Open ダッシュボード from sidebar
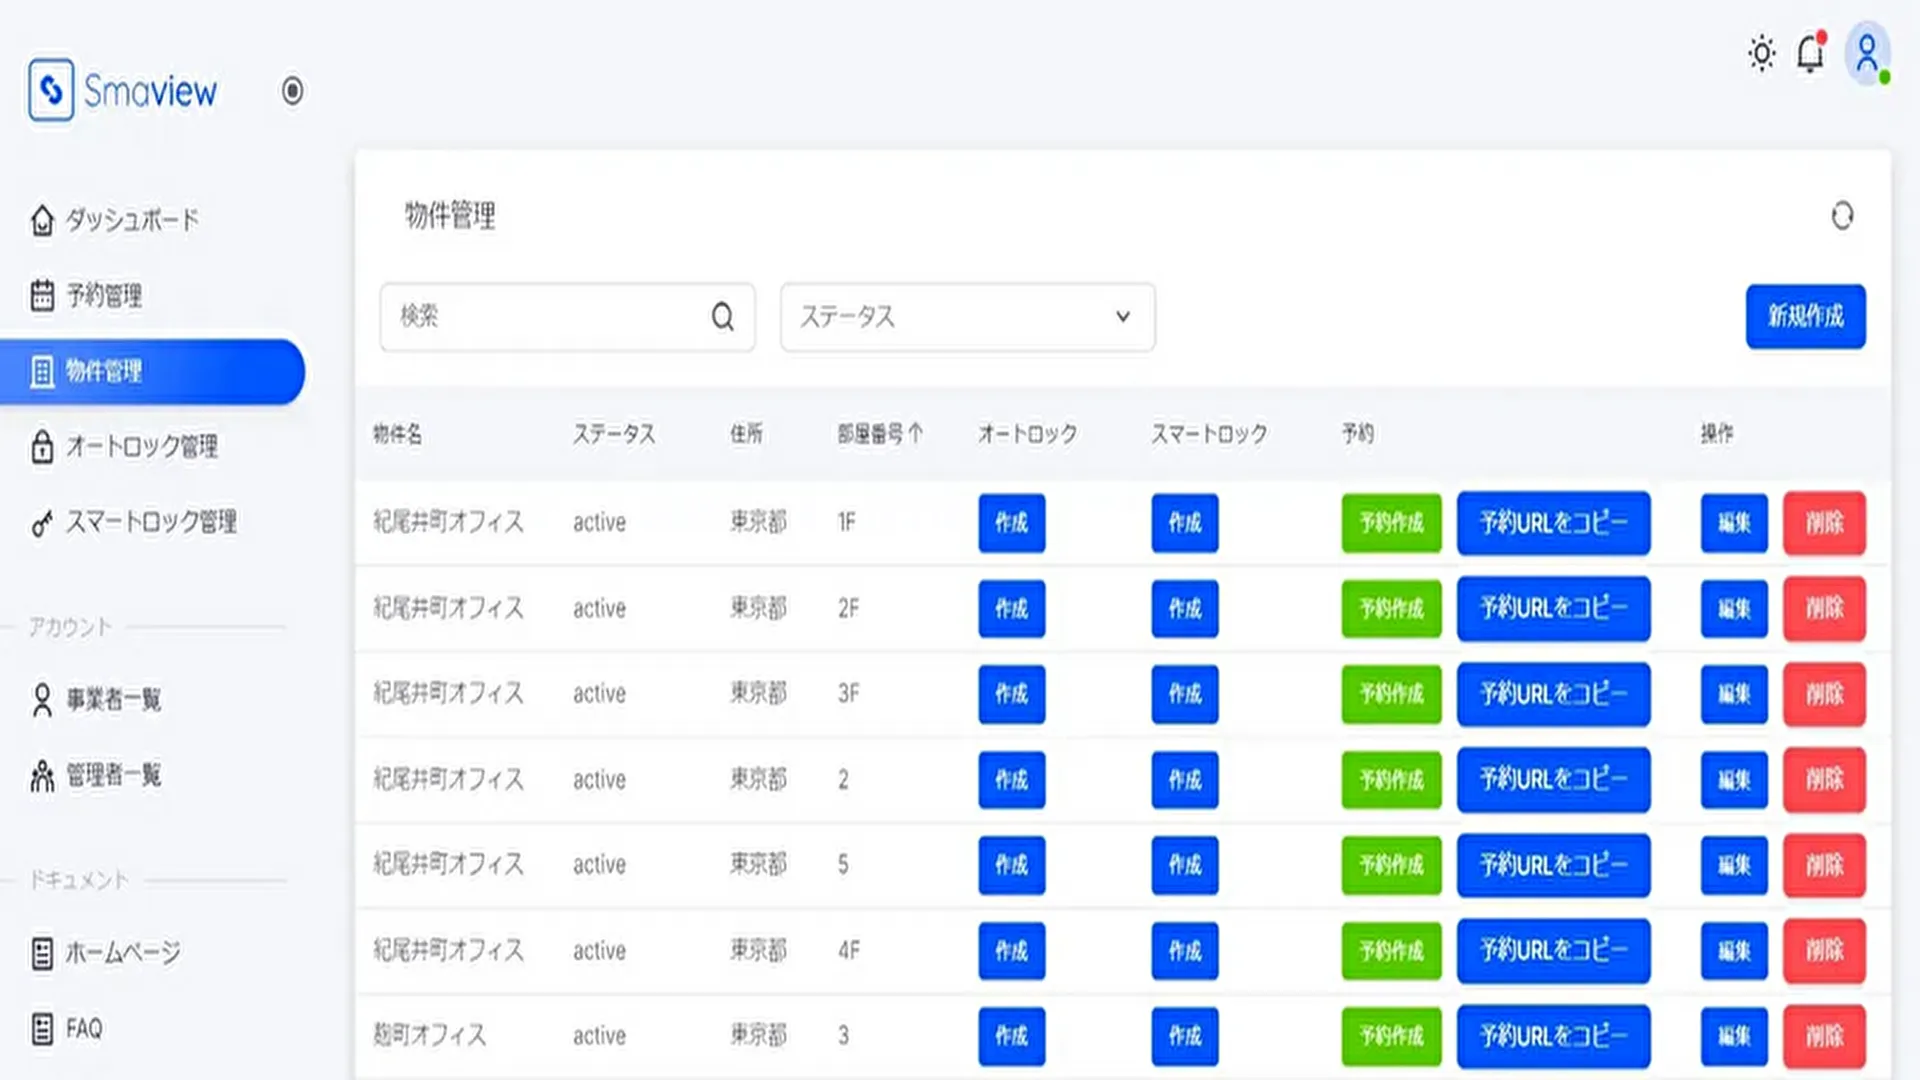The height and width of the screenshot is (1080, 1920). pyautogui.click(x=132, y=220)
